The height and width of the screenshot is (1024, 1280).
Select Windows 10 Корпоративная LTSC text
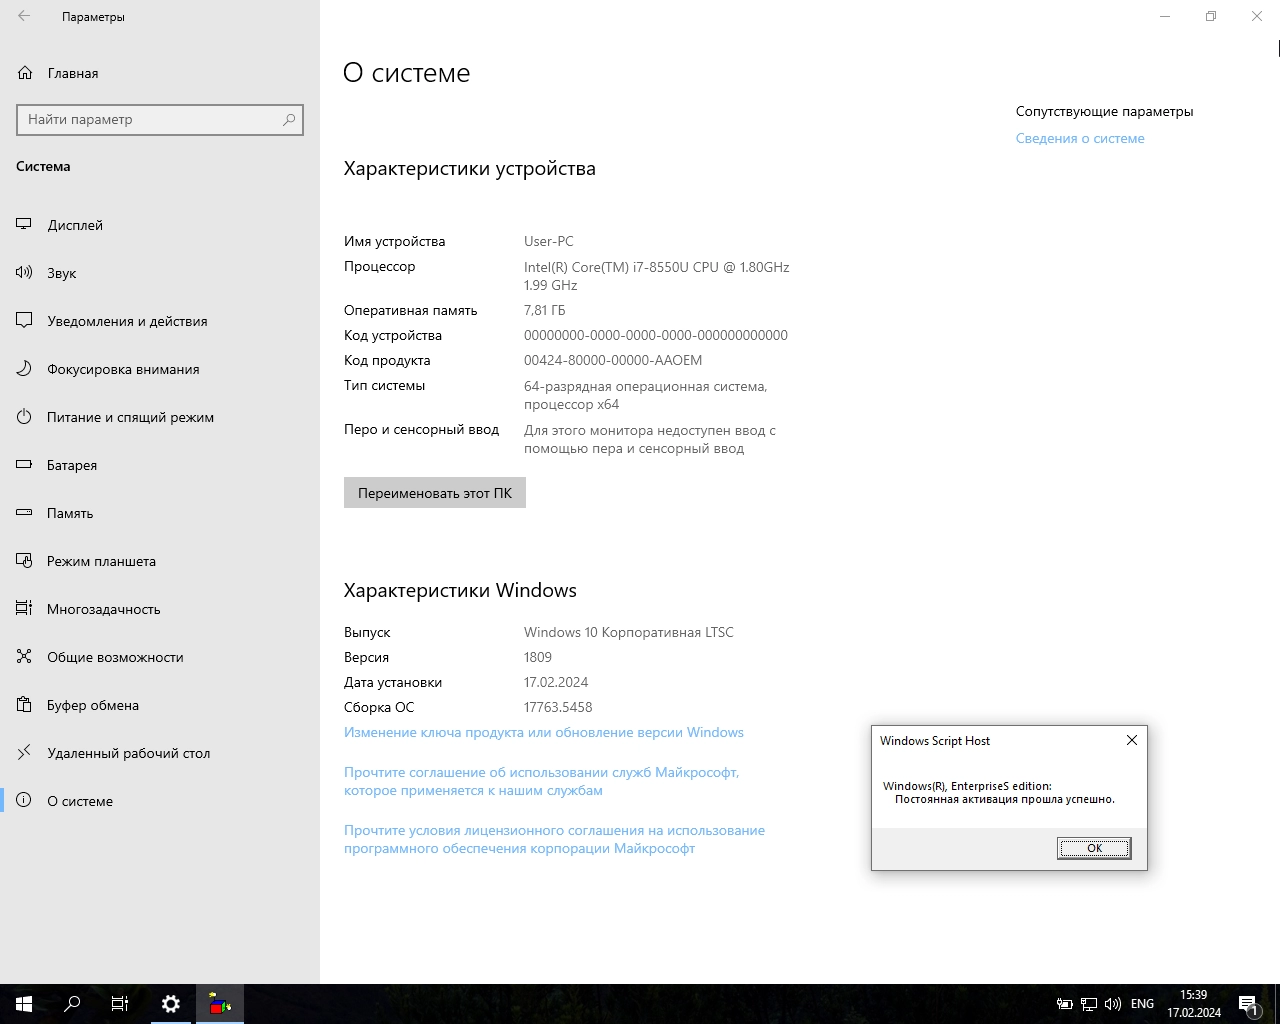pos(629,632)
